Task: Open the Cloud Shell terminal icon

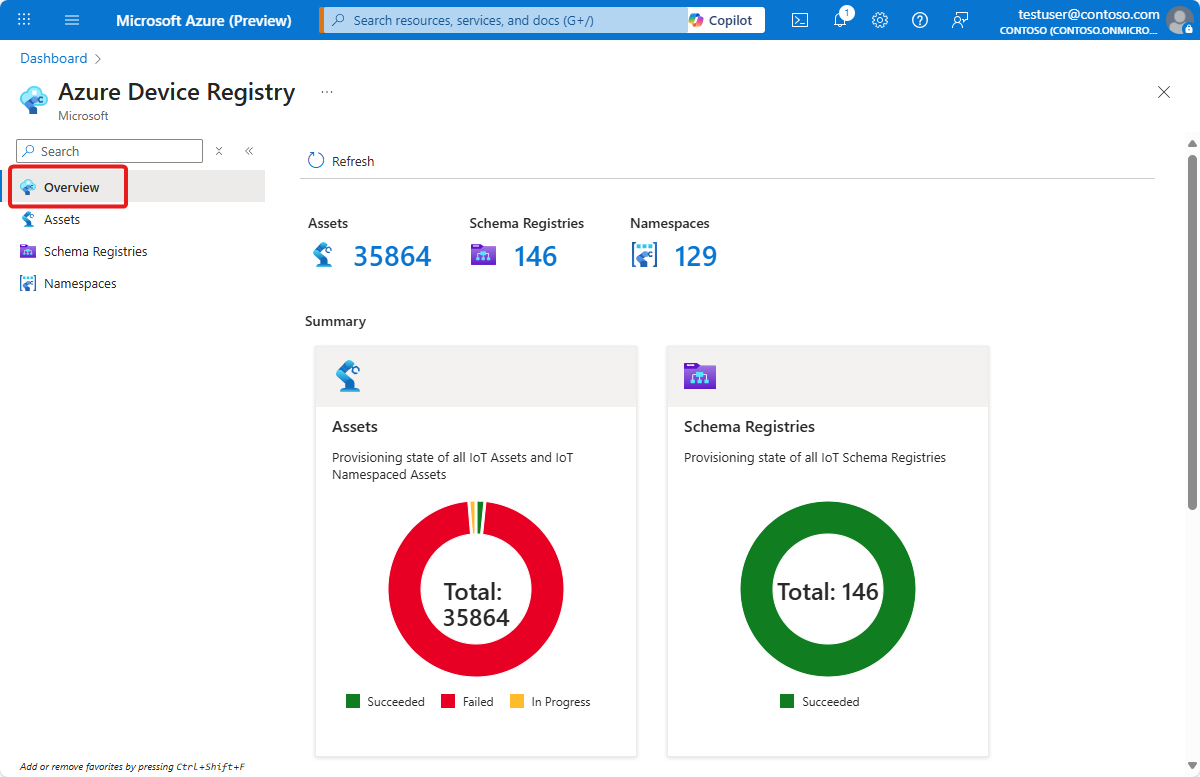Action: (x=800, y=20)
